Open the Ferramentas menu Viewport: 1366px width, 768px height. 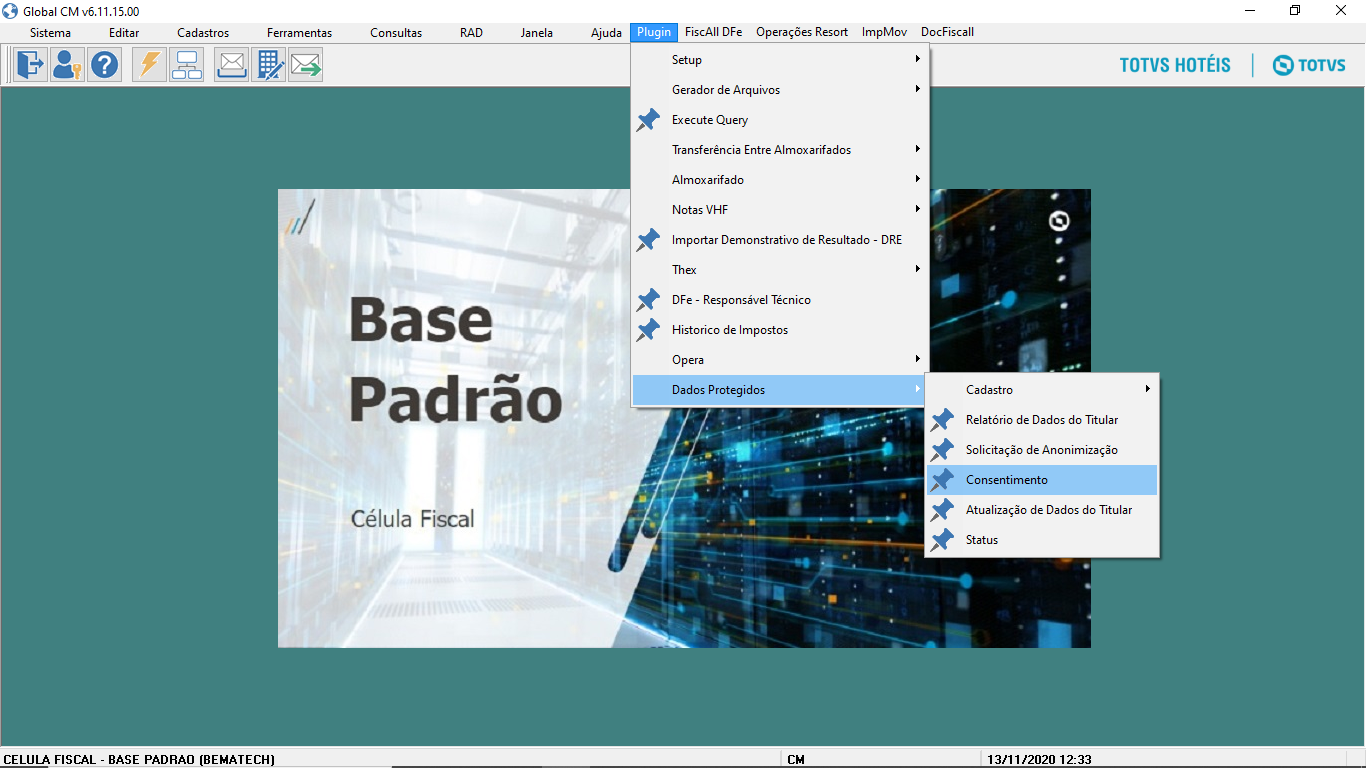point(299,32)
